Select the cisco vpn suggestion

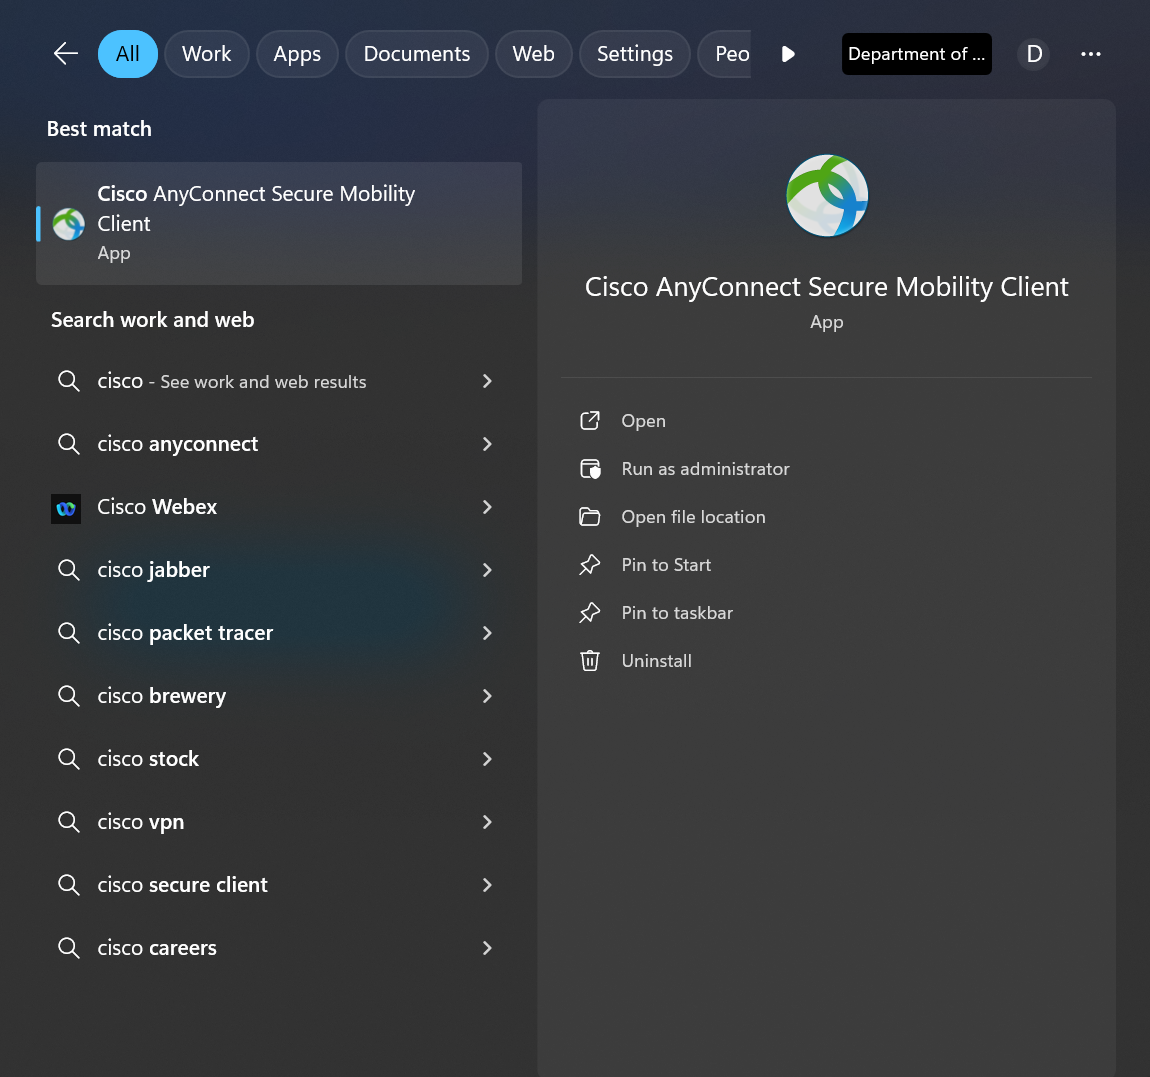279,822
